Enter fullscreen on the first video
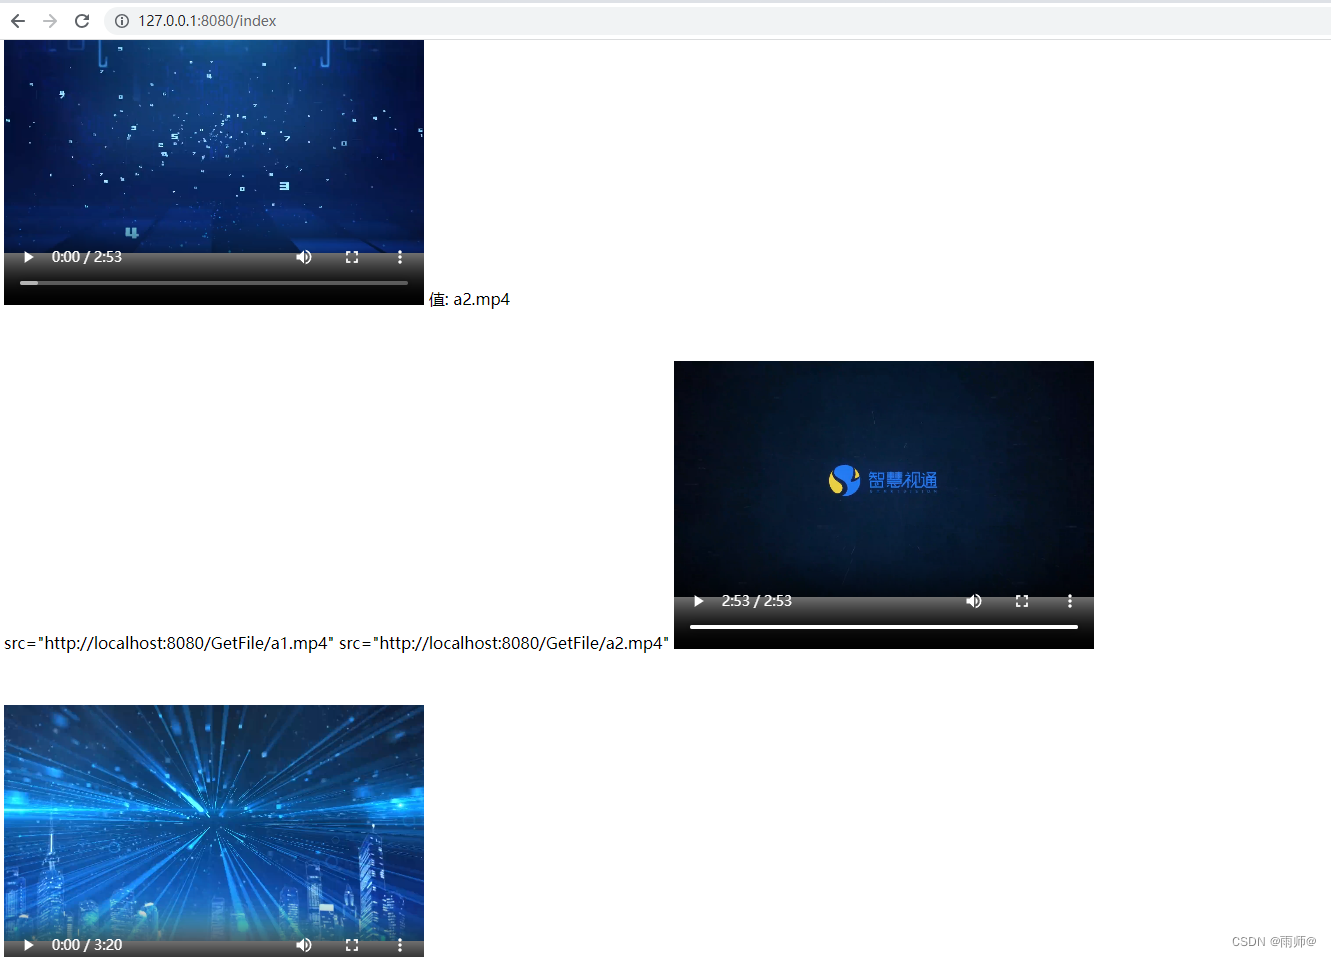The height and width of the screenshot is (957, 1331). pos(352,257)
